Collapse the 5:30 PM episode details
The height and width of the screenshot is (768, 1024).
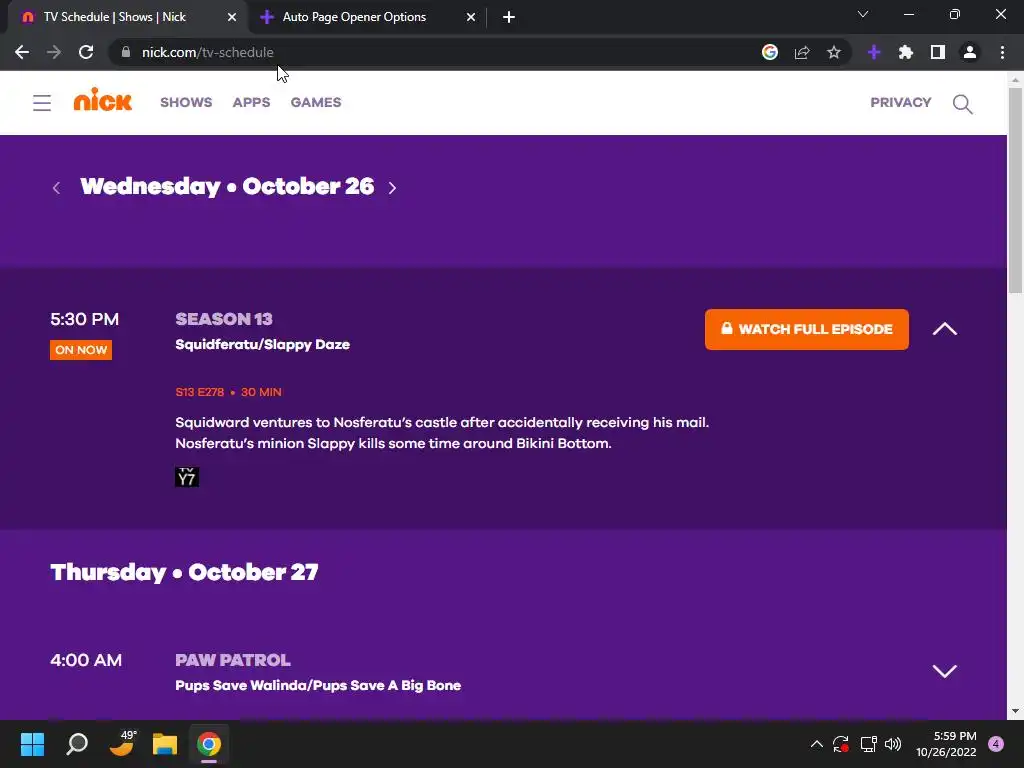click(944, 329)
